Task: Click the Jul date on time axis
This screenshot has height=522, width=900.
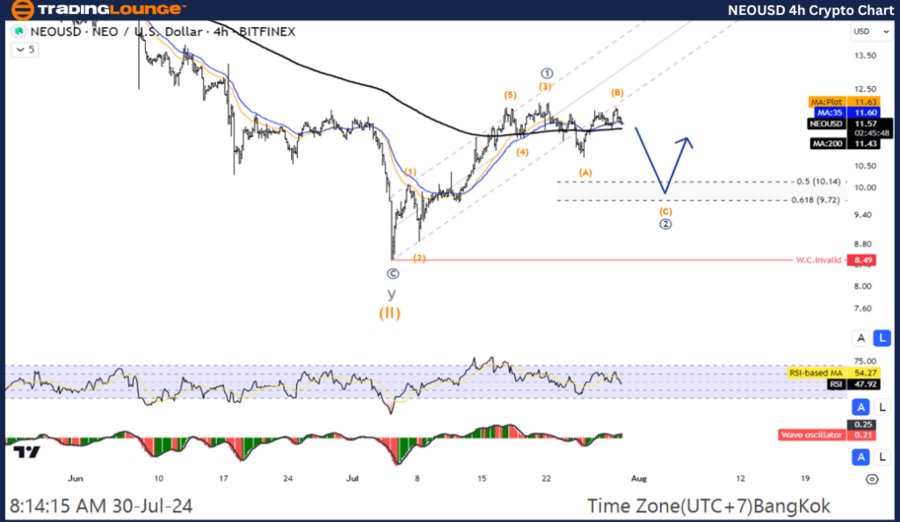Action: point(352,478)
